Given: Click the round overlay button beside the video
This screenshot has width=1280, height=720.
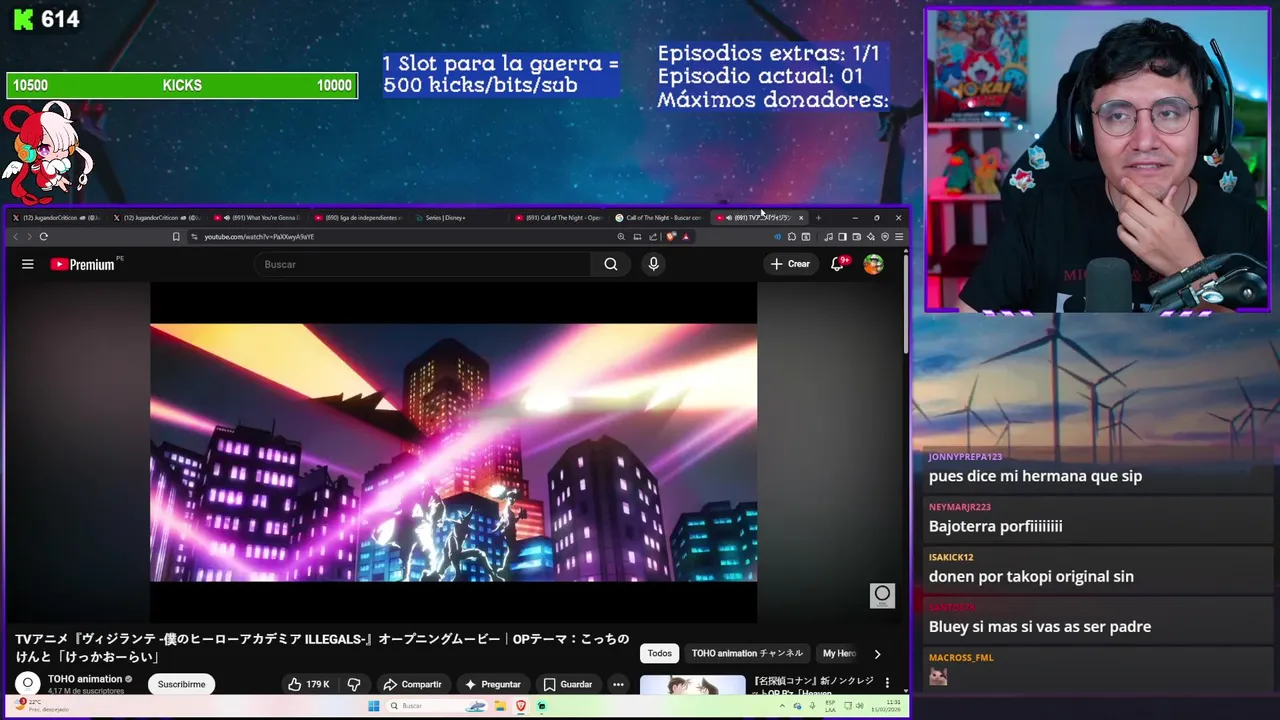Looking at the screenshot, I should [x=882, y=595].
